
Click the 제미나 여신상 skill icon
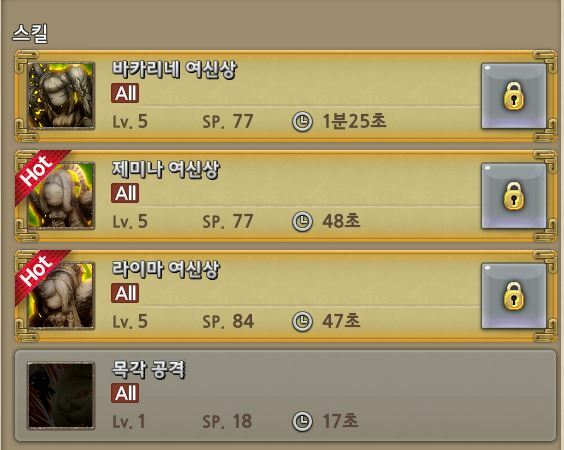click(x=61, y=195)
